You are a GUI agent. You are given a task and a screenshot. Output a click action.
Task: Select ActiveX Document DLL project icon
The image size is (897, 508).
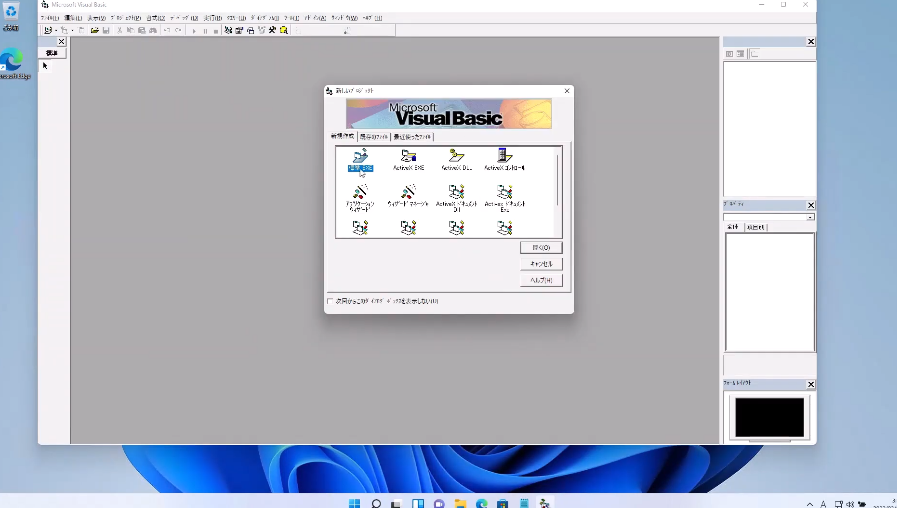[x=457, y=197]
